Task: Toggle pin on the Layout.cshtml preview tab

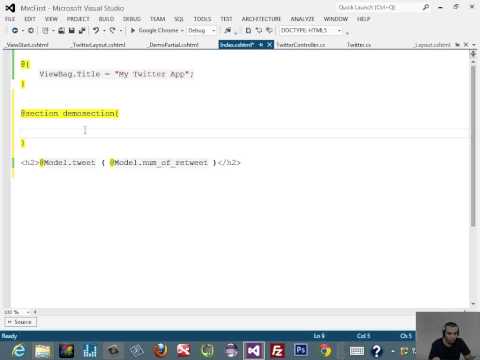Action: click(x=458, y=45)
